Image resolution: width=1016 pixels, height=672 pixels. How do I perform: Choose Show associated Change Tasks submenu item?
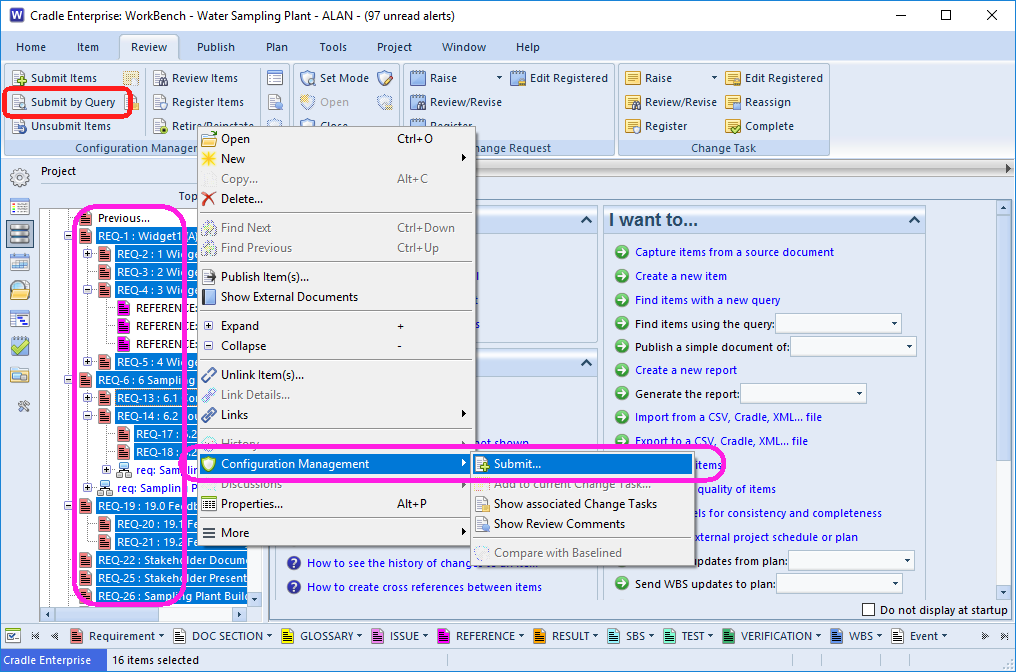pos(583,504)
